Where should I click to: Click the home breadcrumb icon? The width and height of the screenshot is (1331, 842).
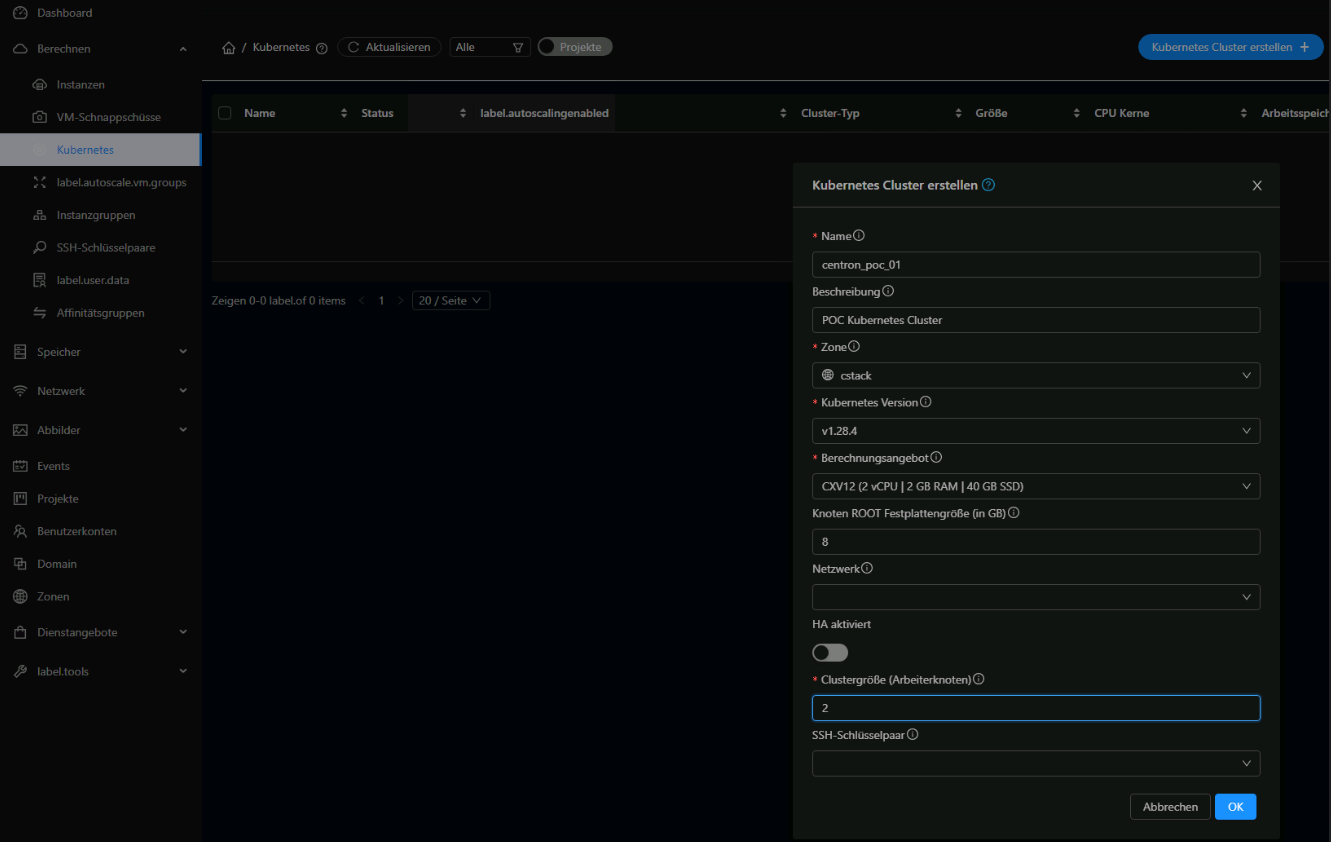pos(229,48)
